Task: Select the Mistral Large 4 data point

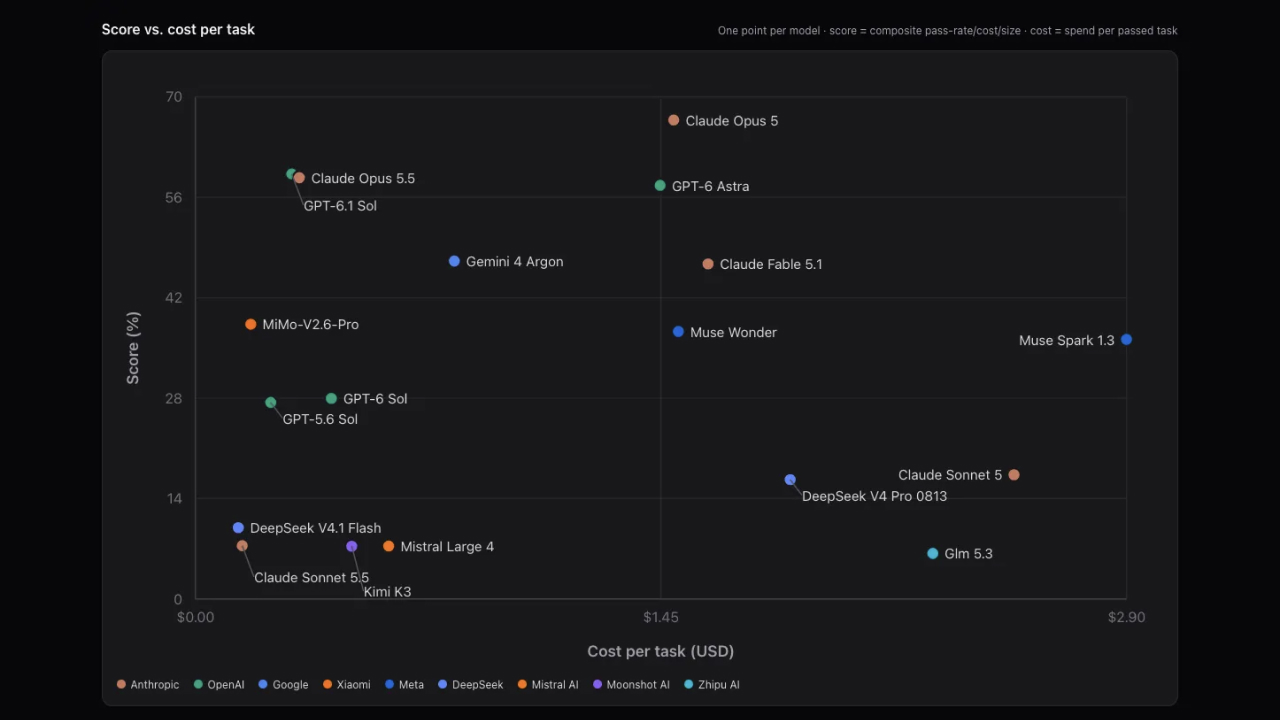Action: 389,546
